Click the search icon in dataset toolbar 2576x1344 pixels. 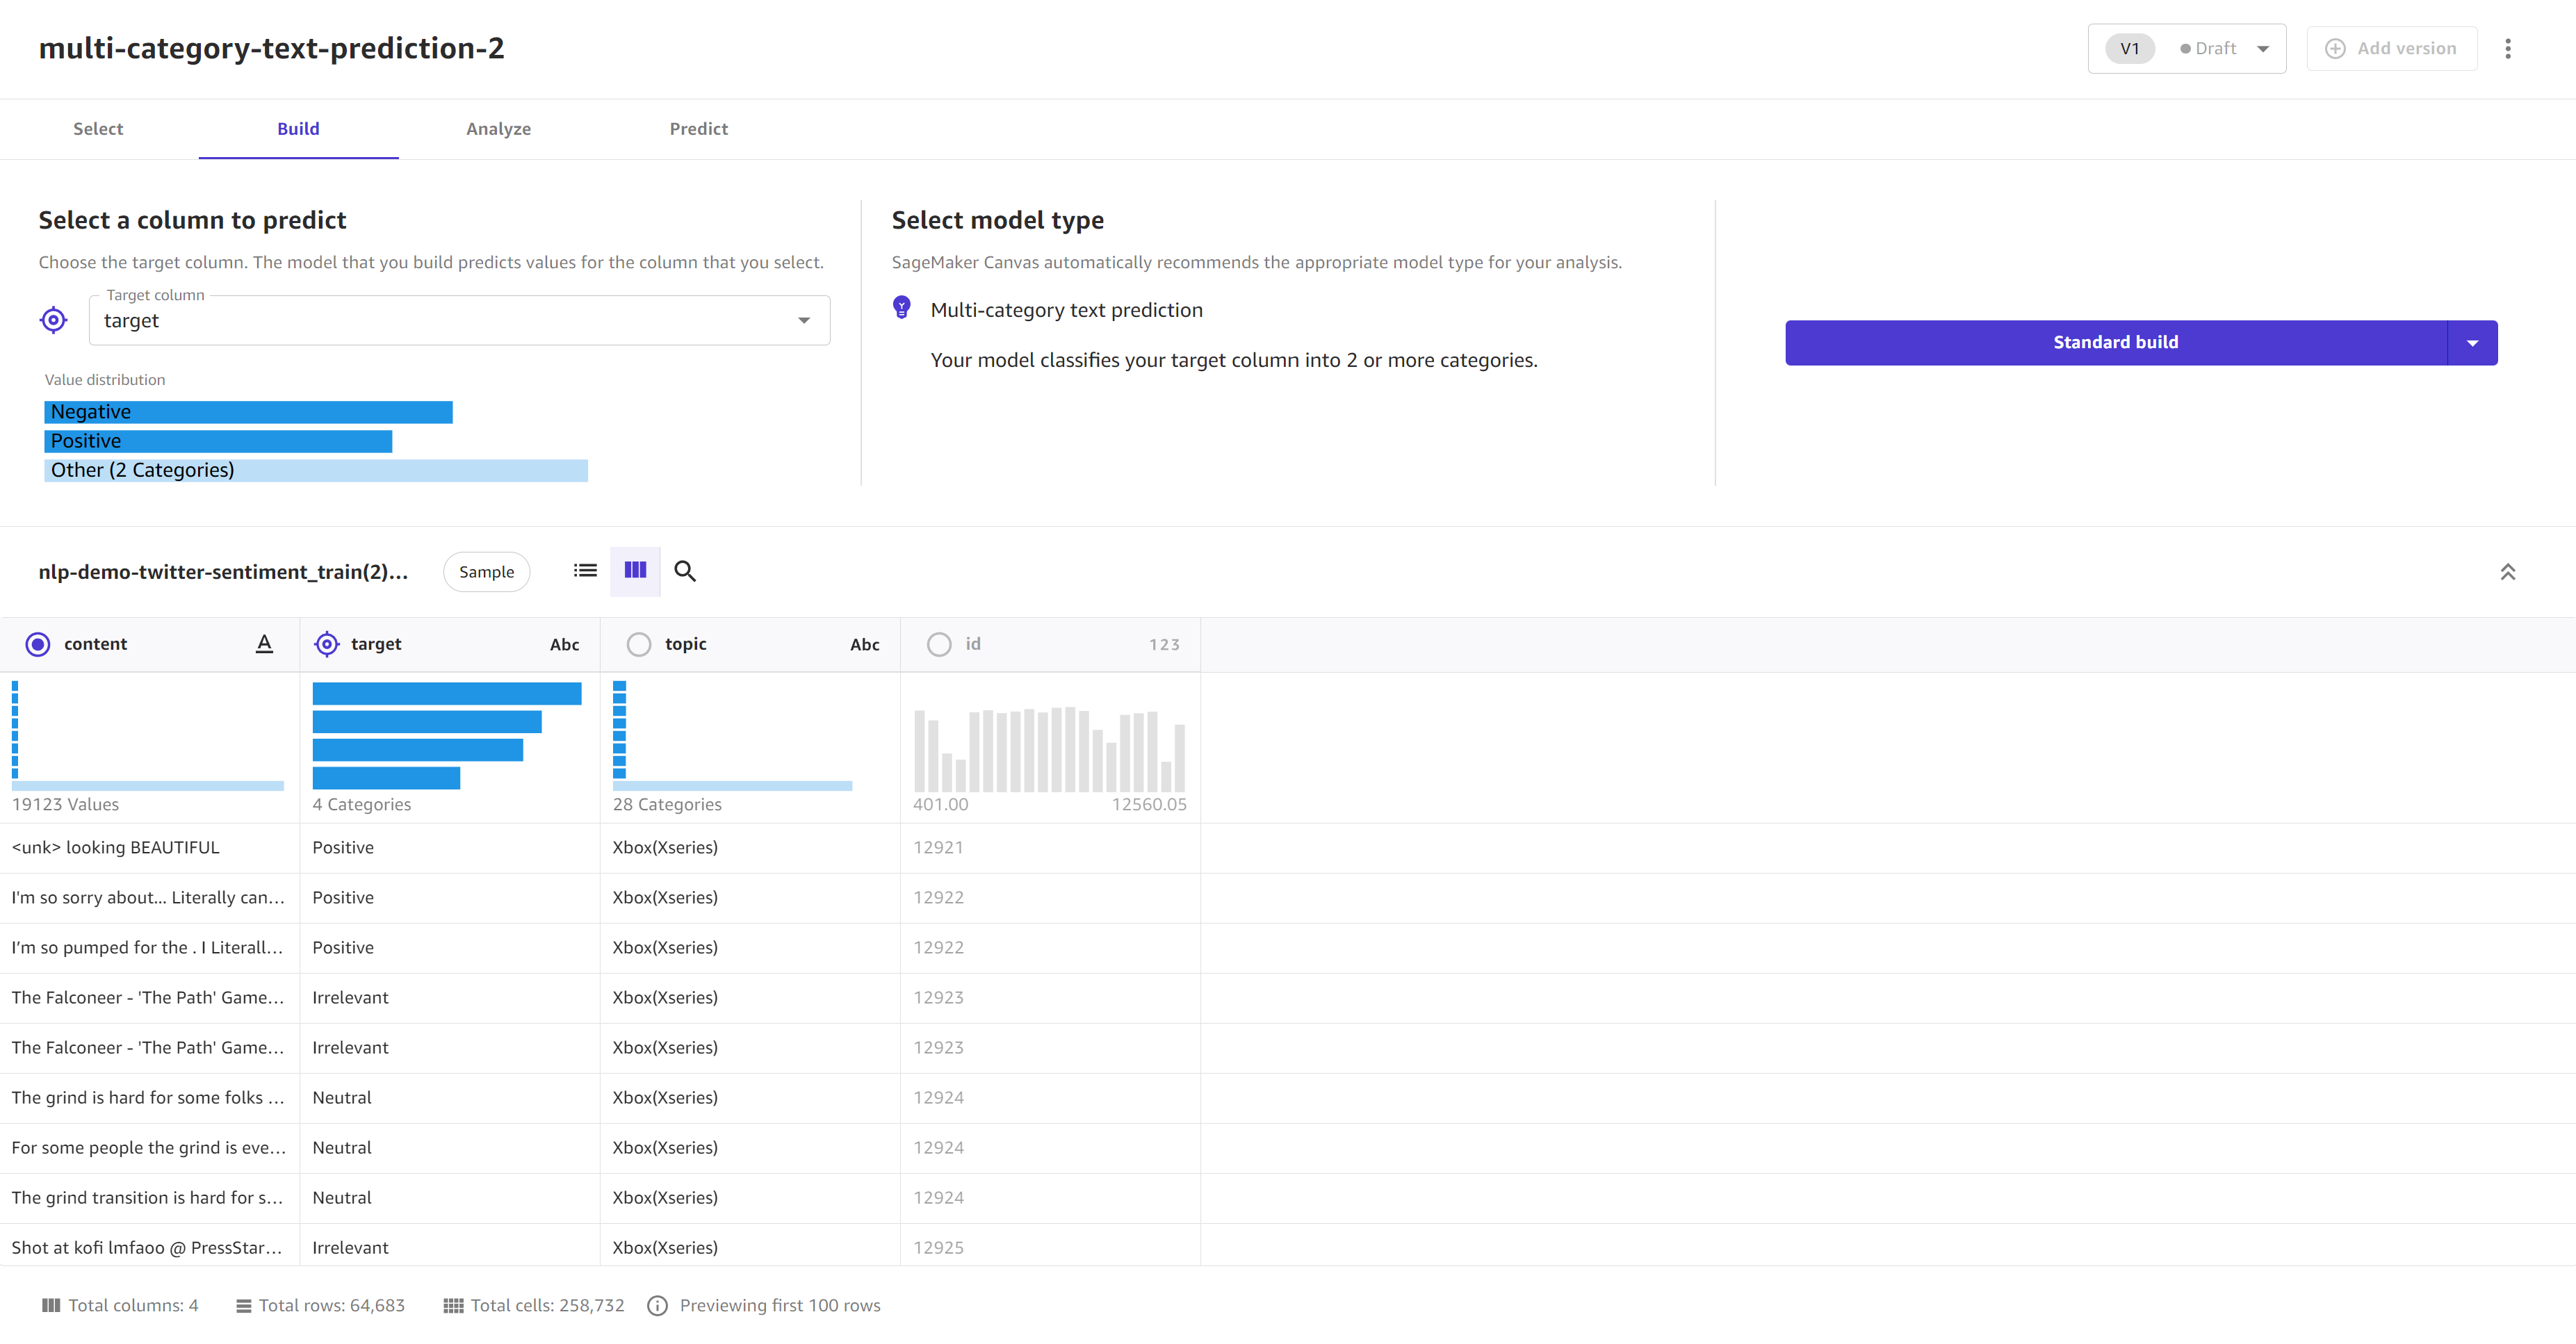click(x=685, y=571)
